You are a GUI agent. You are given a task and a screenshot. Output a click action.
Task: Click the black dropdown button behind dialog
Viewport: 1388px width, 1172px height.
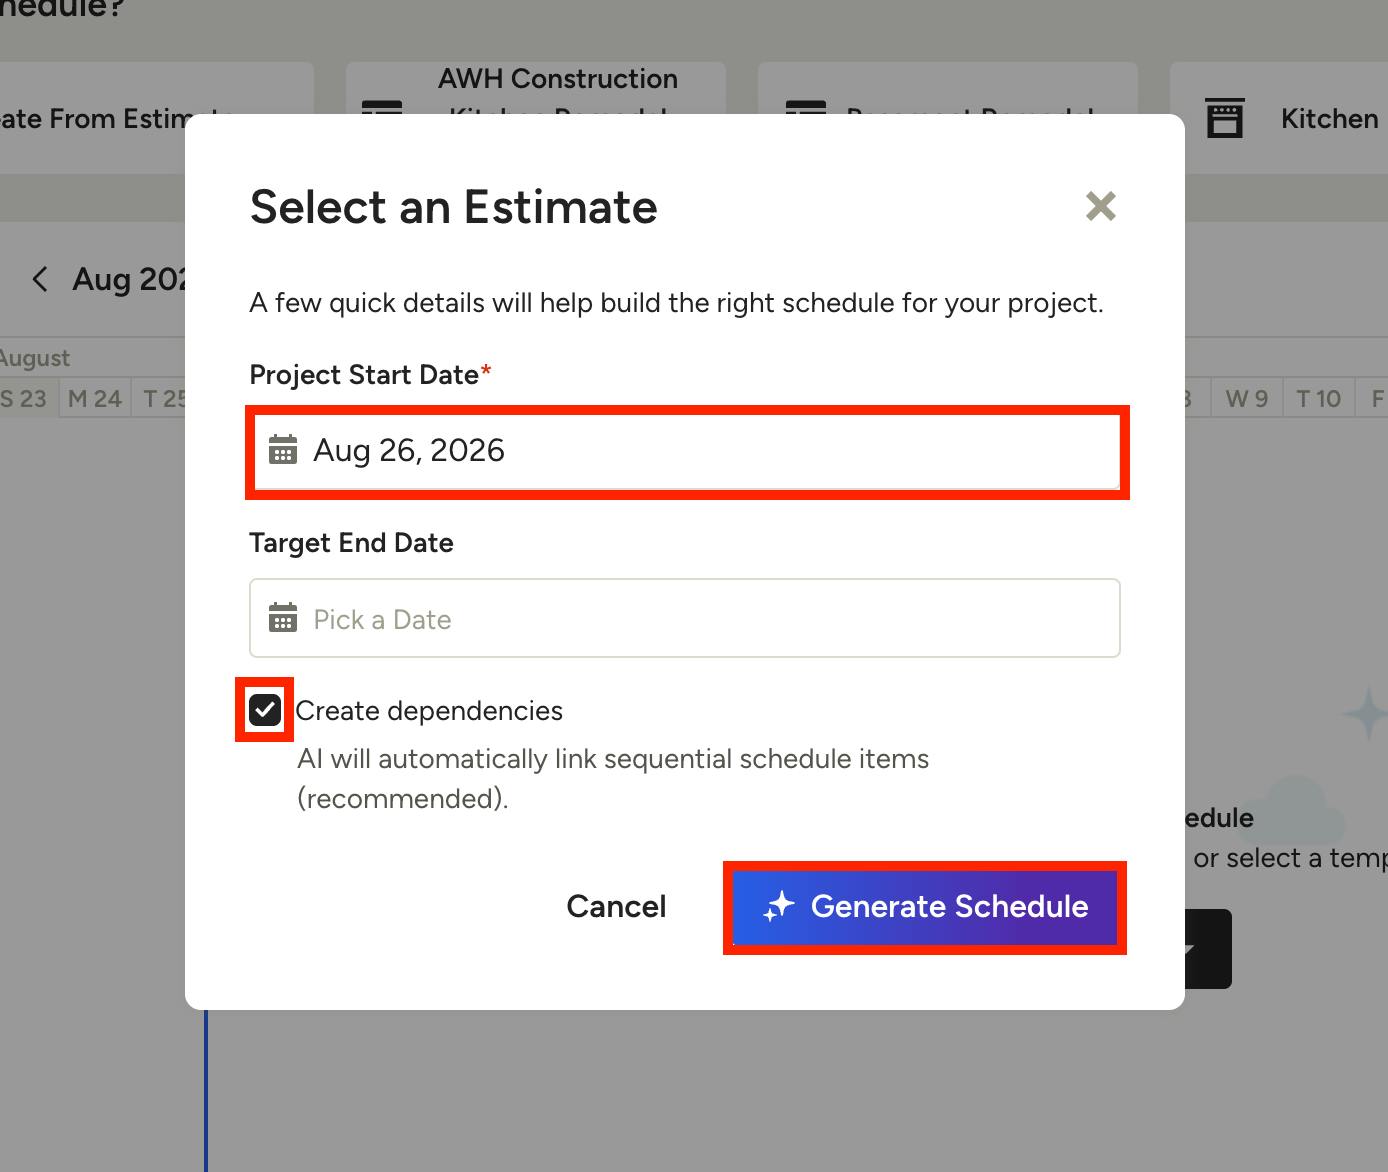coord(1208,949)
